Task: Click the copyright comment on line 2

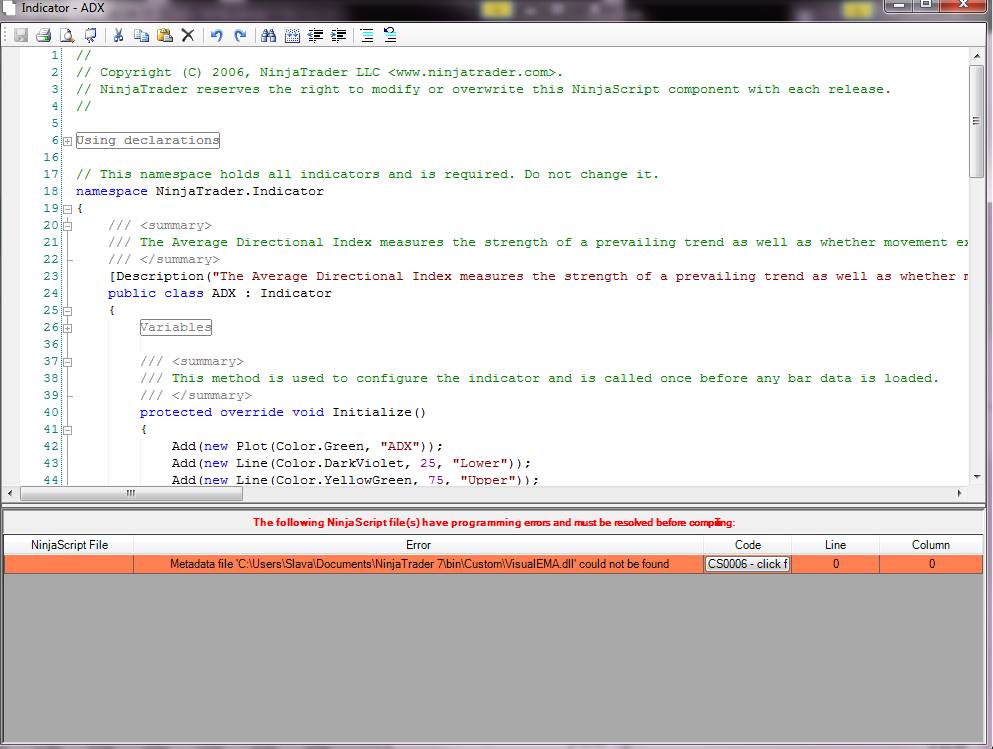Action: (x=319, y=72)
